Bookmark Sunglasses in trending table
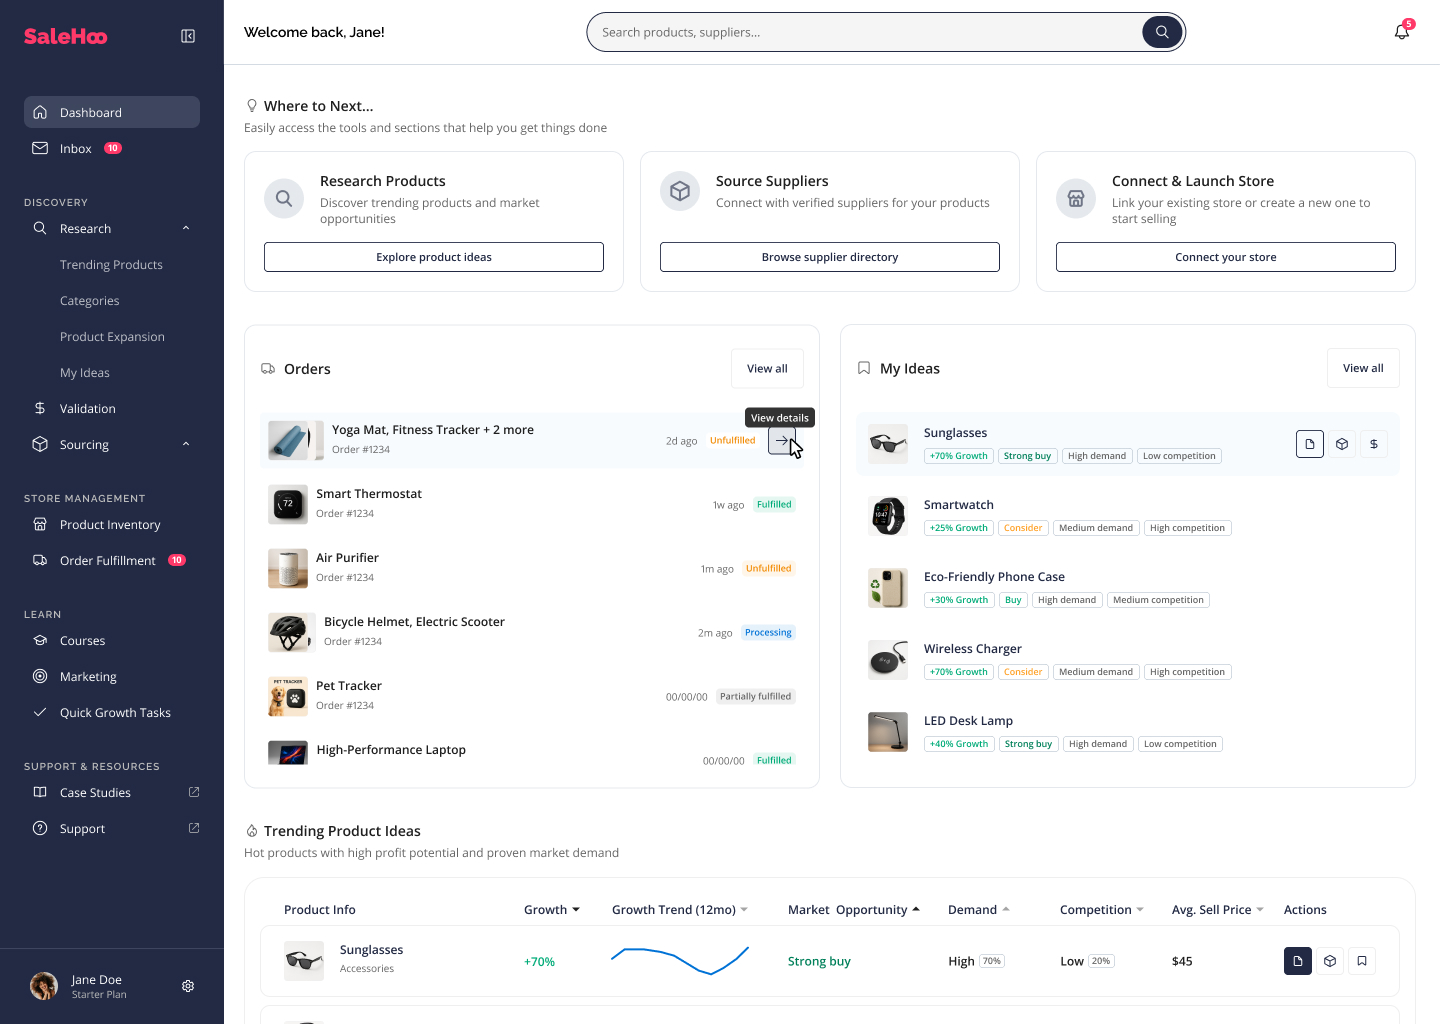Viewport: 1440px width, 1024px height. (x=1362, y=961)
